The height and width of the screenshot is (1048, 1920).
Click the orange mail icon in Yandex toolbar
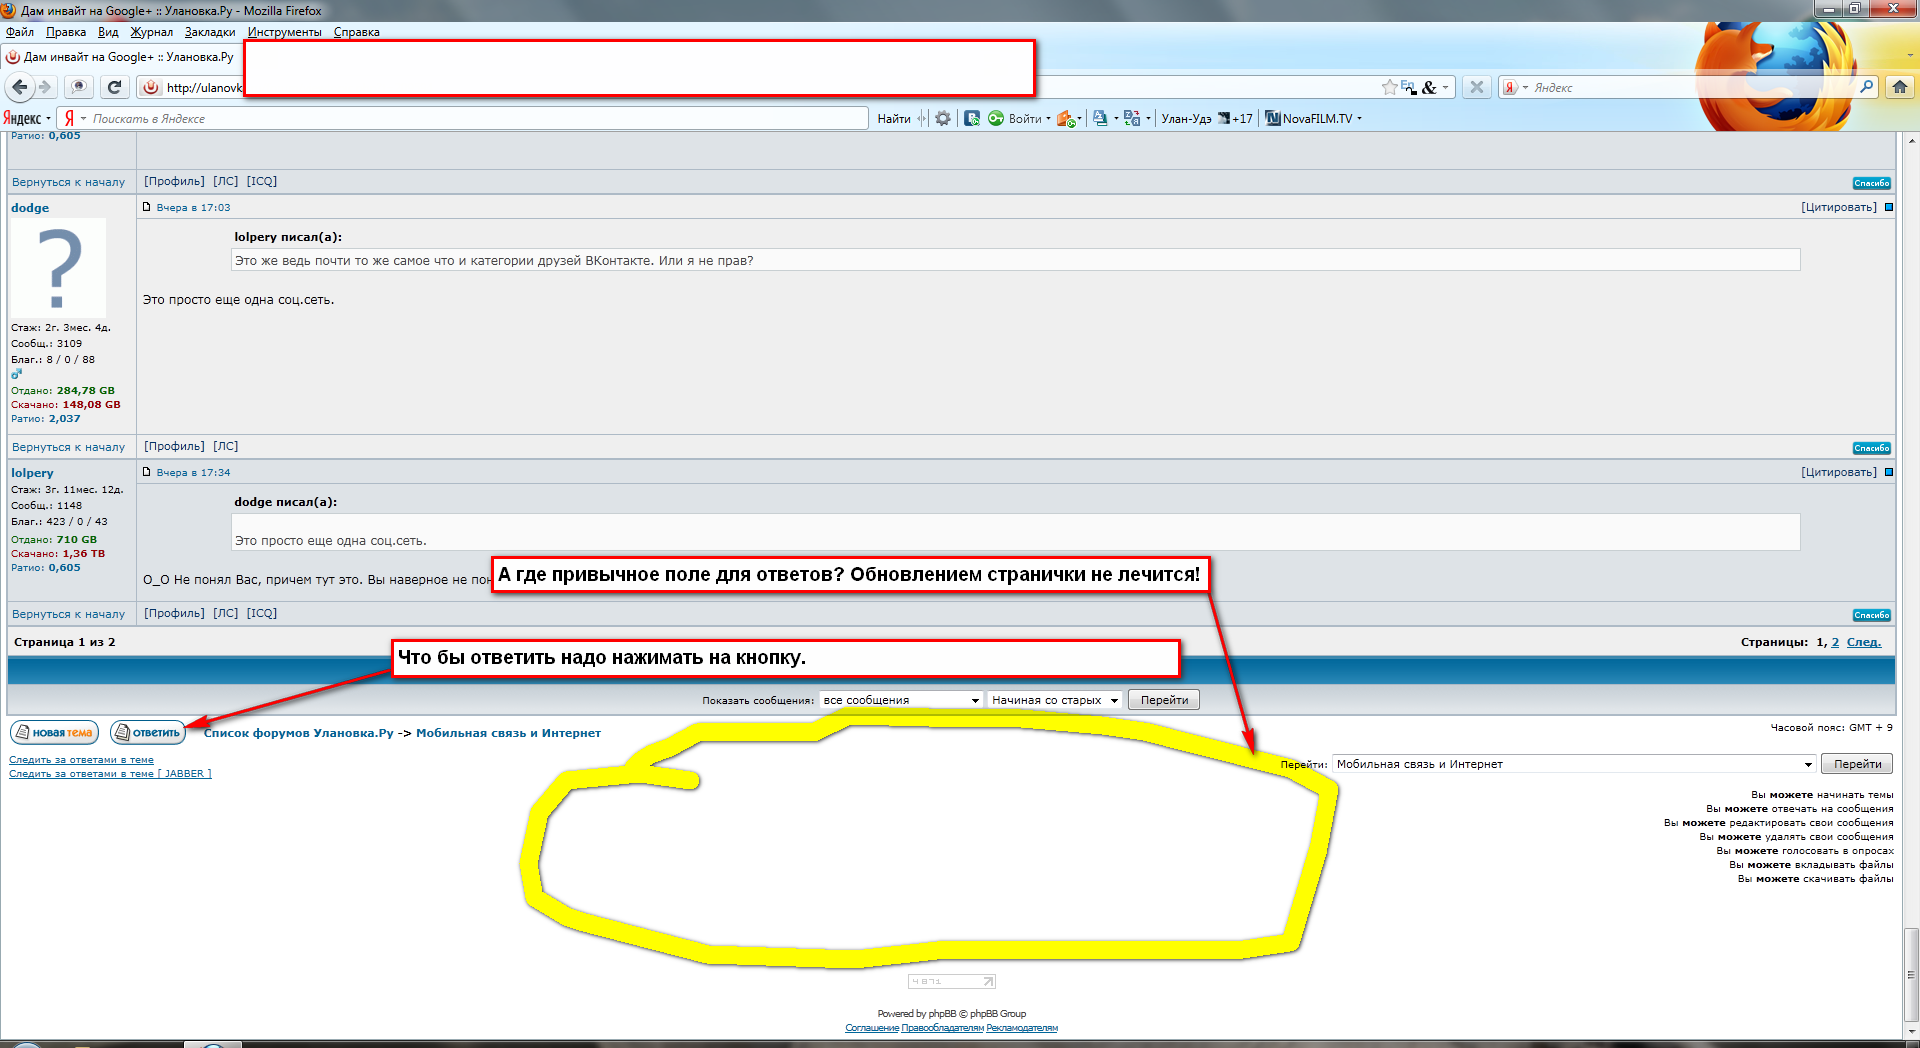(x=1066, y=119)
